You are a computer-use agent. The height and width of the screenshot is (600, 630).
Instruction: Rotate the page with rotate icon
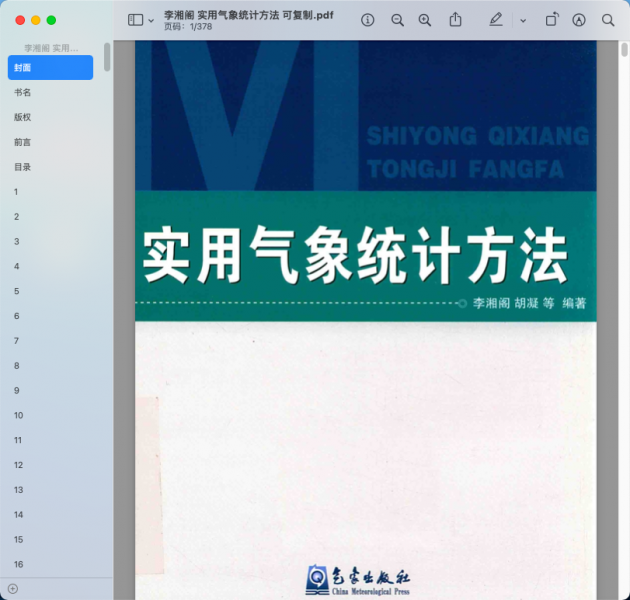[551, 20]
